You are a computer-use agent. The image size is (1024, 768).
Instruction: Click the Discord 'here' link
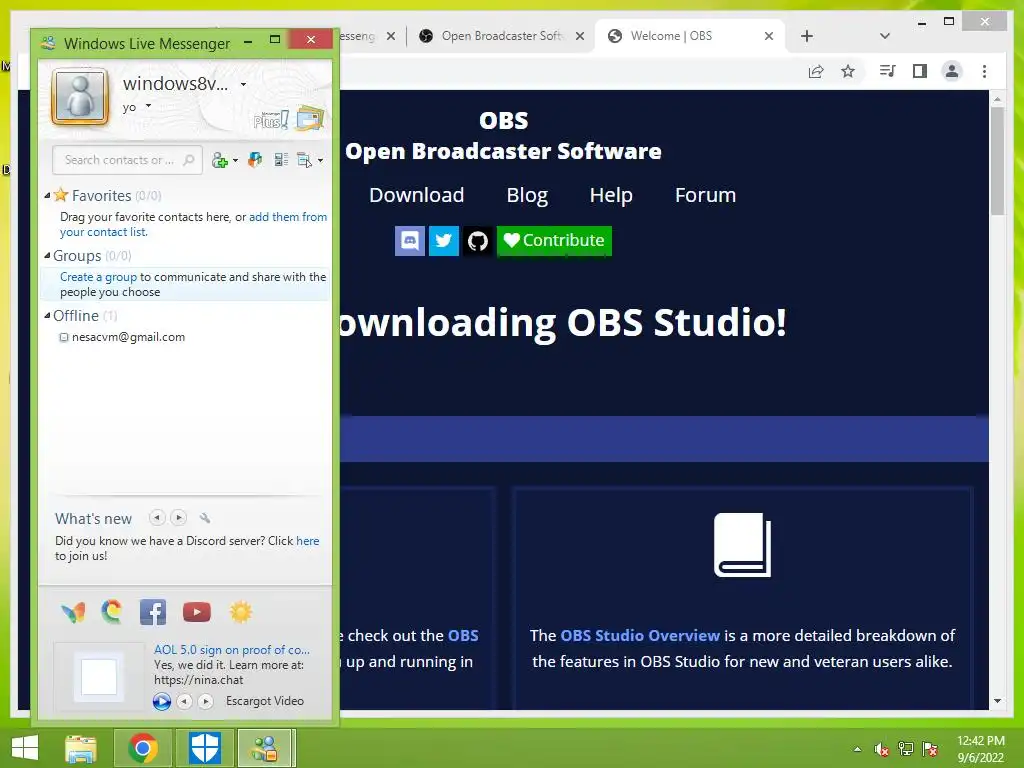pyautogui.click(x=308, y=541)
